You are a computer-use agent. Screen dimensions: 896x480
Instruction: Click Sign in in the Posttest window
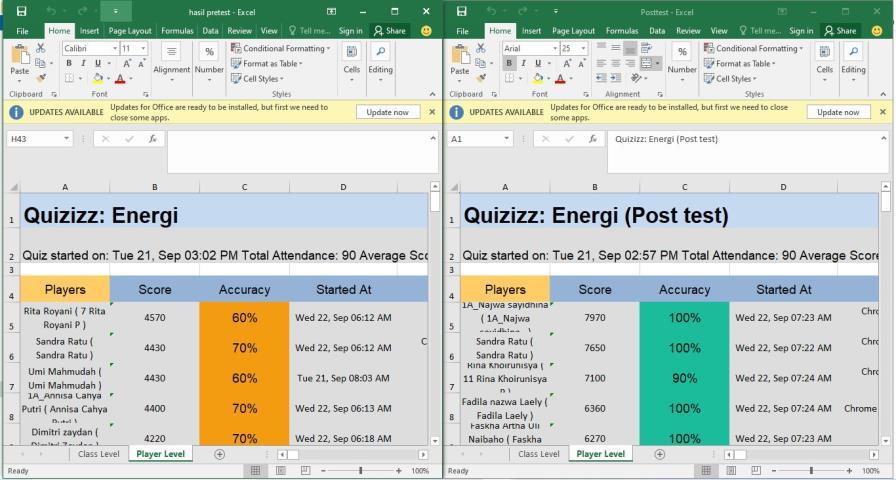[x=801, y=31]
